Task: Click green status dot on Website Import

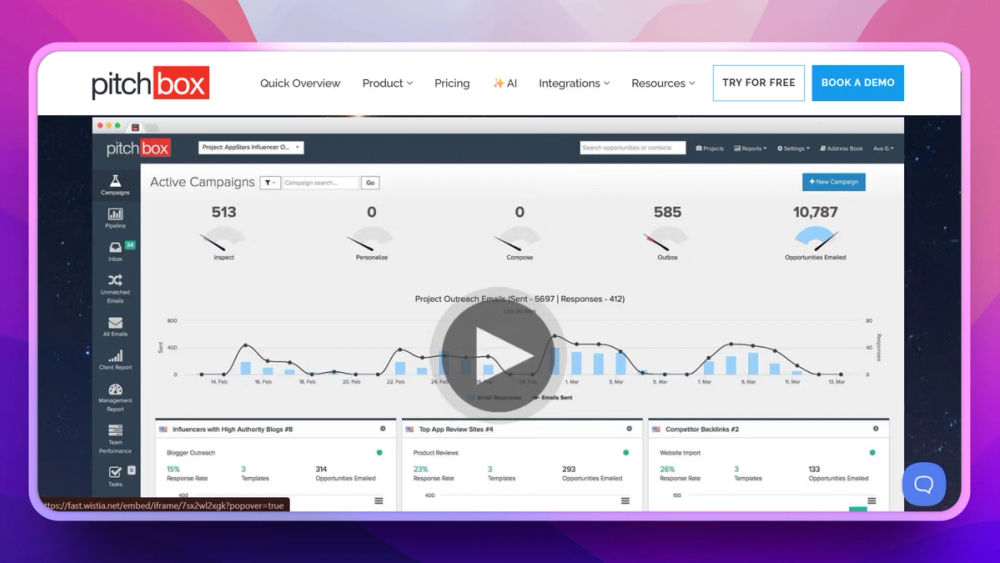Action: (872, 453)
